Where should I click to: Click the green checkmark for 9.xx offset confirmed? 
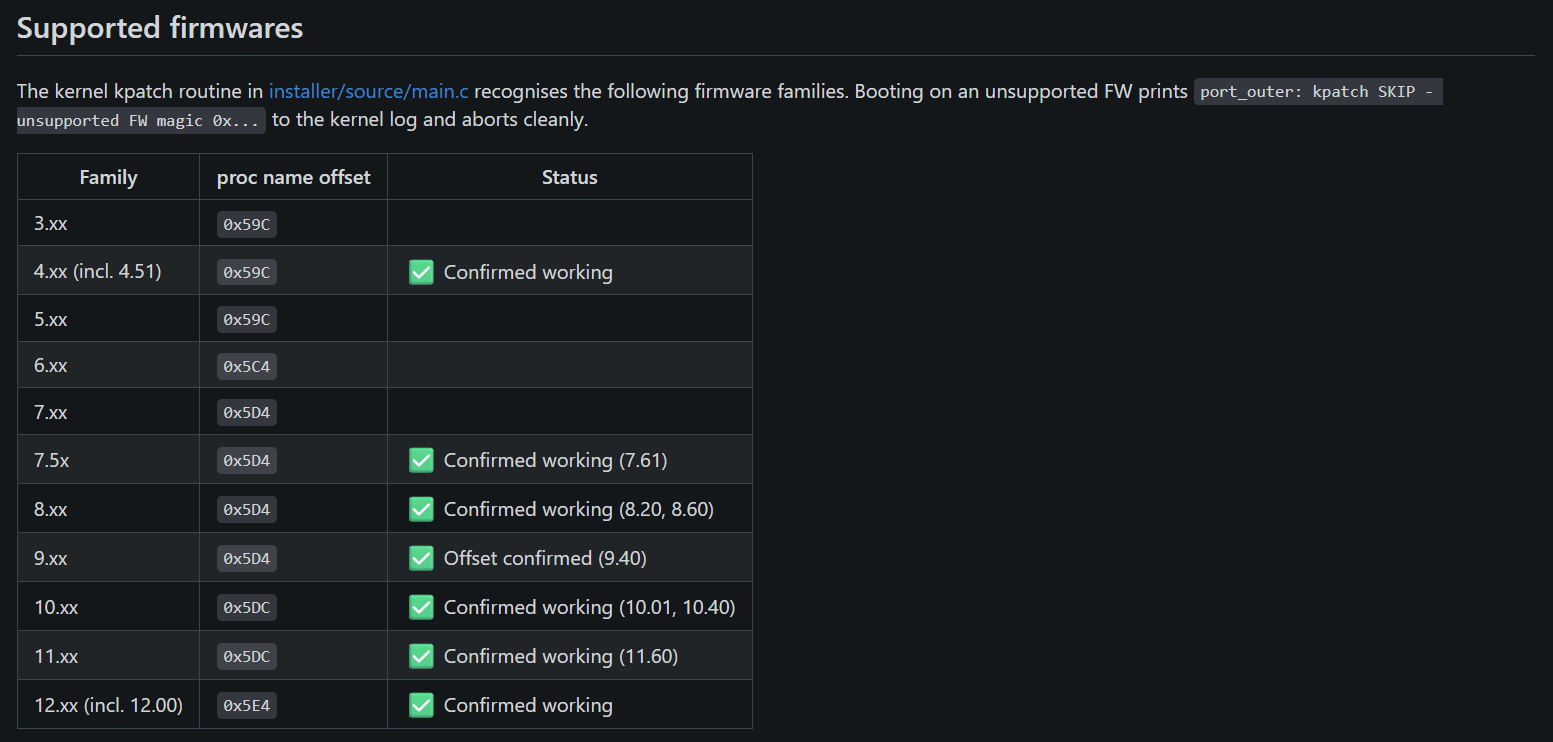(x=421, y=558)
